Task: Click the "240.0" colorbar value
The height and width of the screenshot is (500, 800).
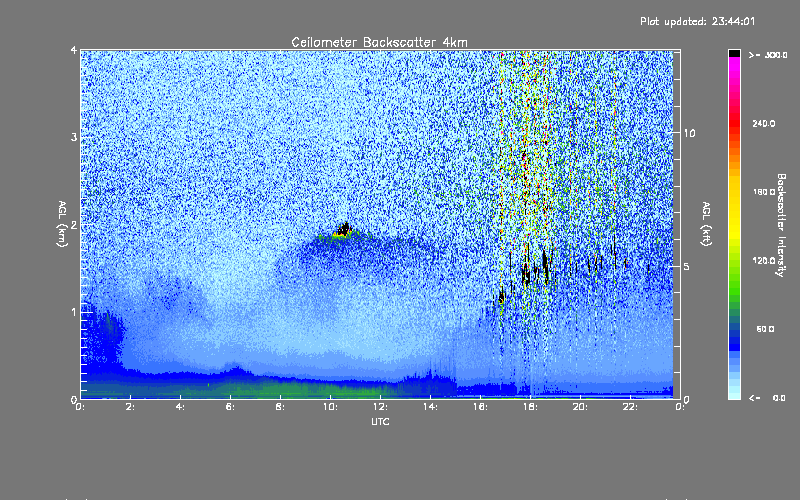Action: 764,123
